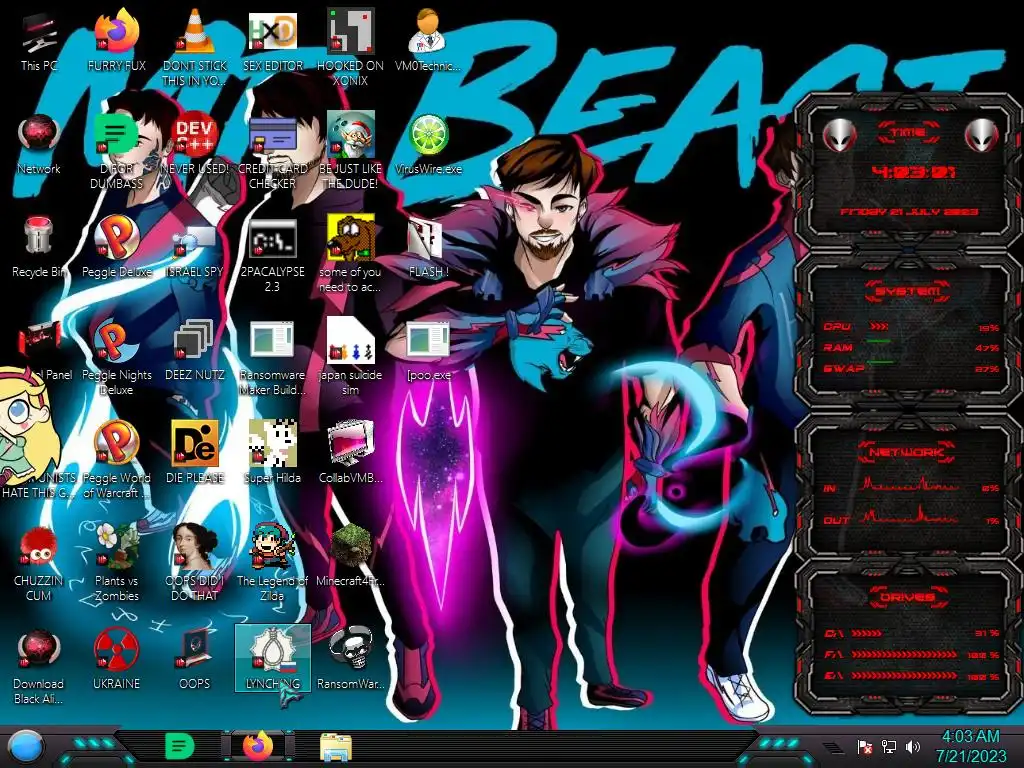The image size is (1024, 768).
Task: Open the HxD SEX EDITOR shortcut
Action: pos(272,40)
